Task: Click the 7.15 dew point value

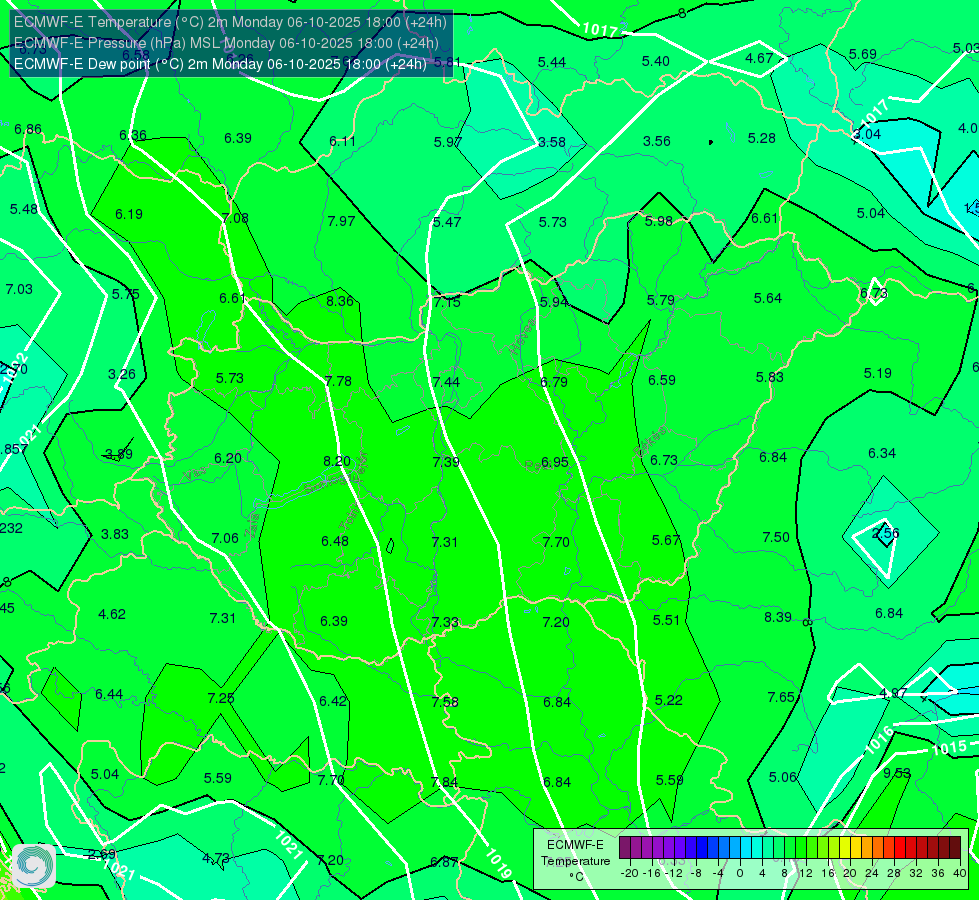Action: (447, 302)
